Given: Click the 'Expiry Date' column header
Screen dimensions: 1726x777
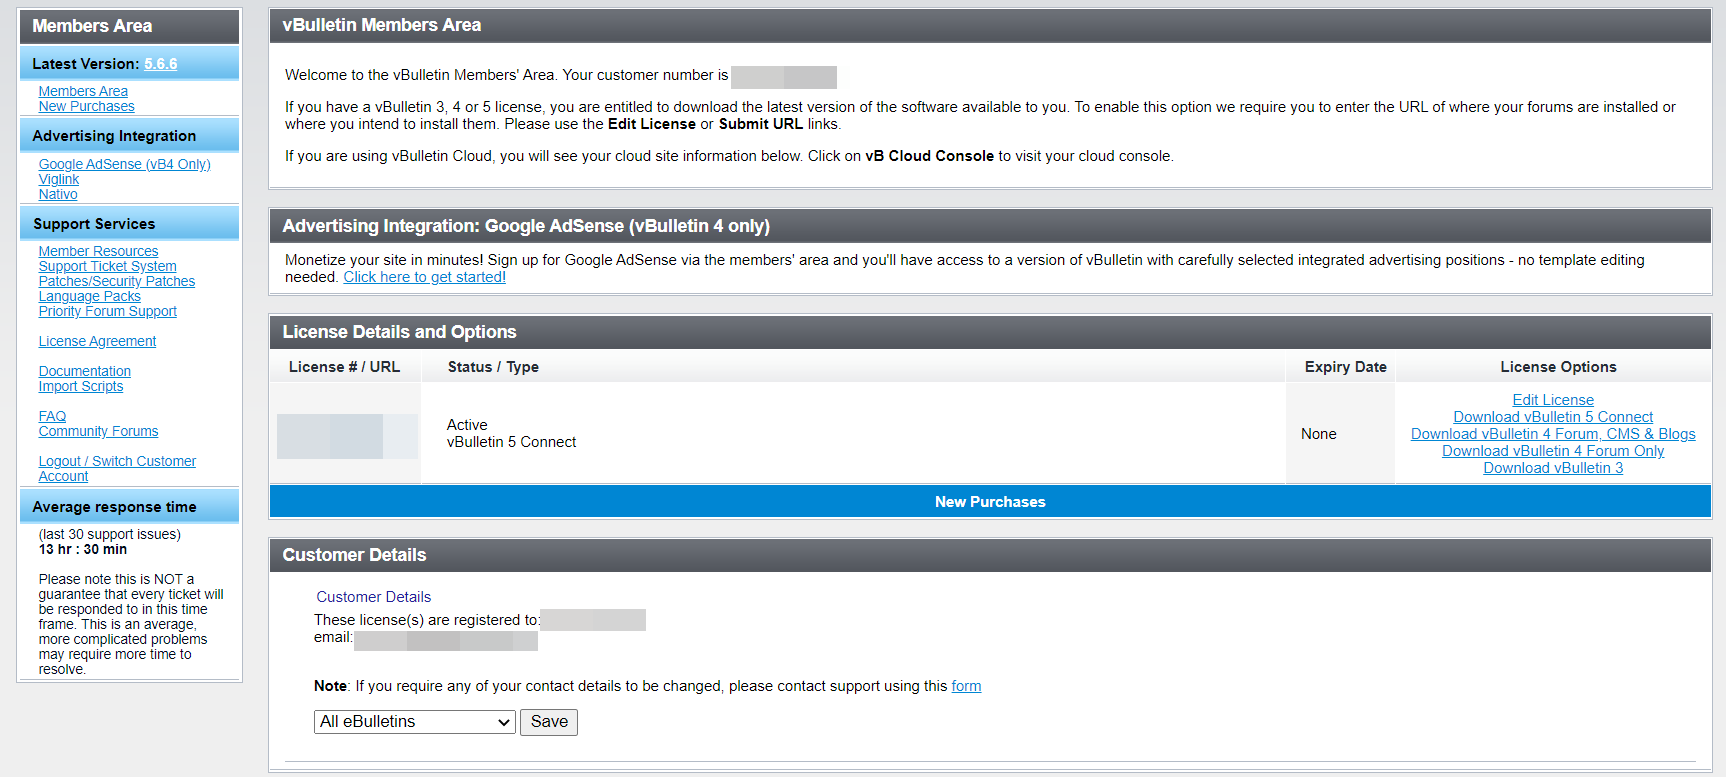Looking at the screenshot, I should coord(1345,367).
